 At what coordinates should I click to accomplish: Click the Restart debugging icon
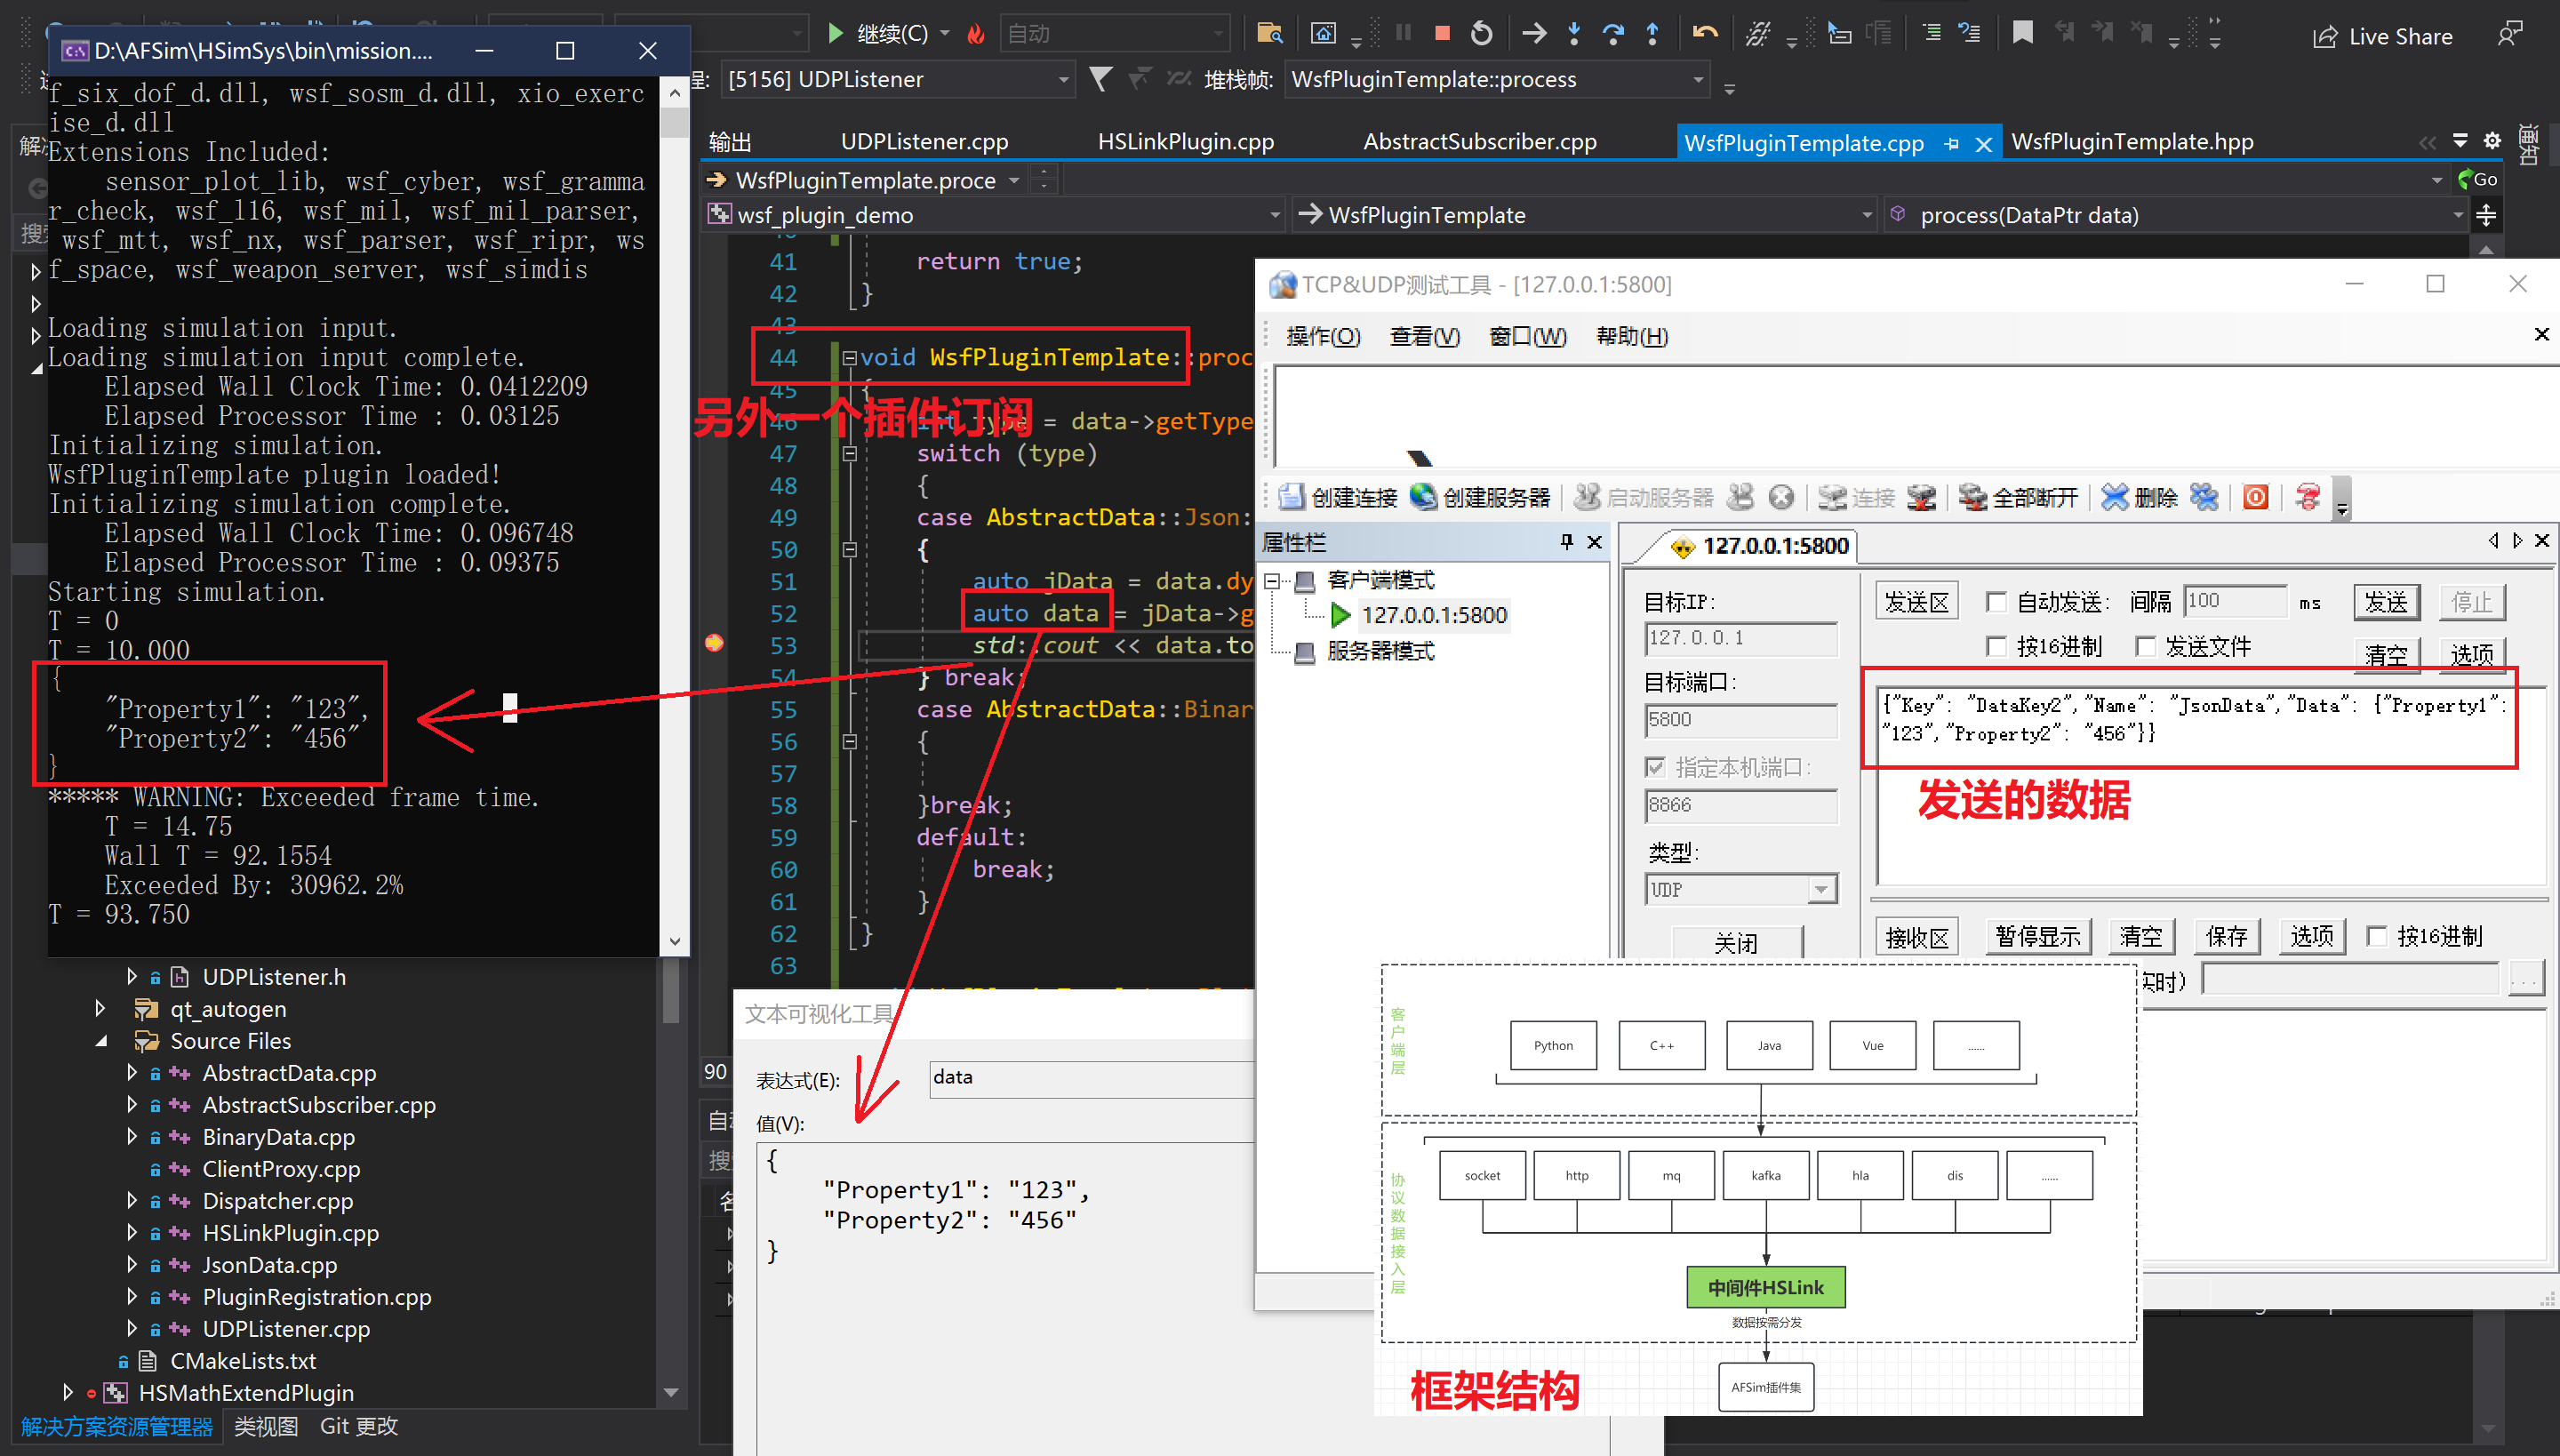(x=1482, y=32)
